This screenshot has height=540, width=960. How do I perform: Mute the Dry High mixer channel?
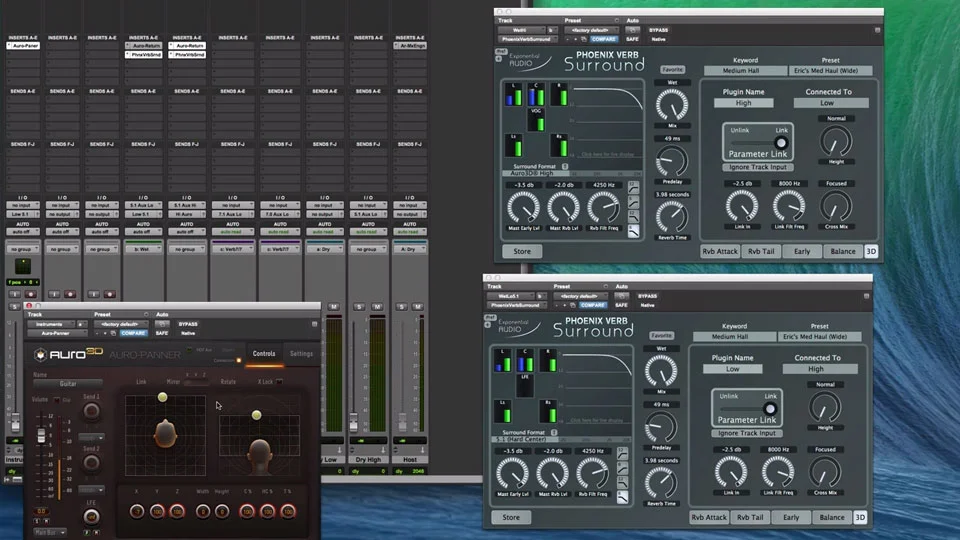click(x=377, y=307)
